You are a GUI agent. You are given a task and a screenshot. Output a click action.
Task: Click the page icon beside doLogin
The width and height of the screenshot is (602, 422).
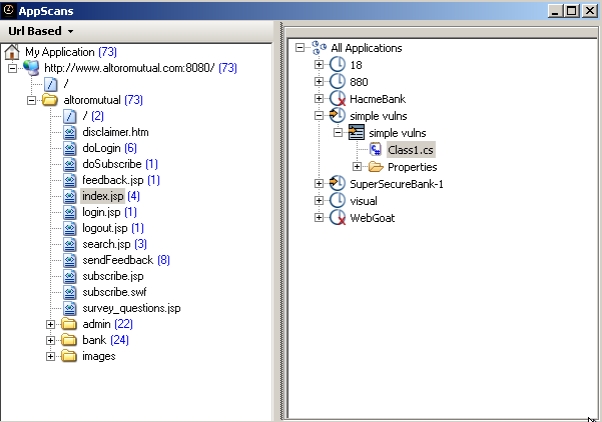click(69, 148)
